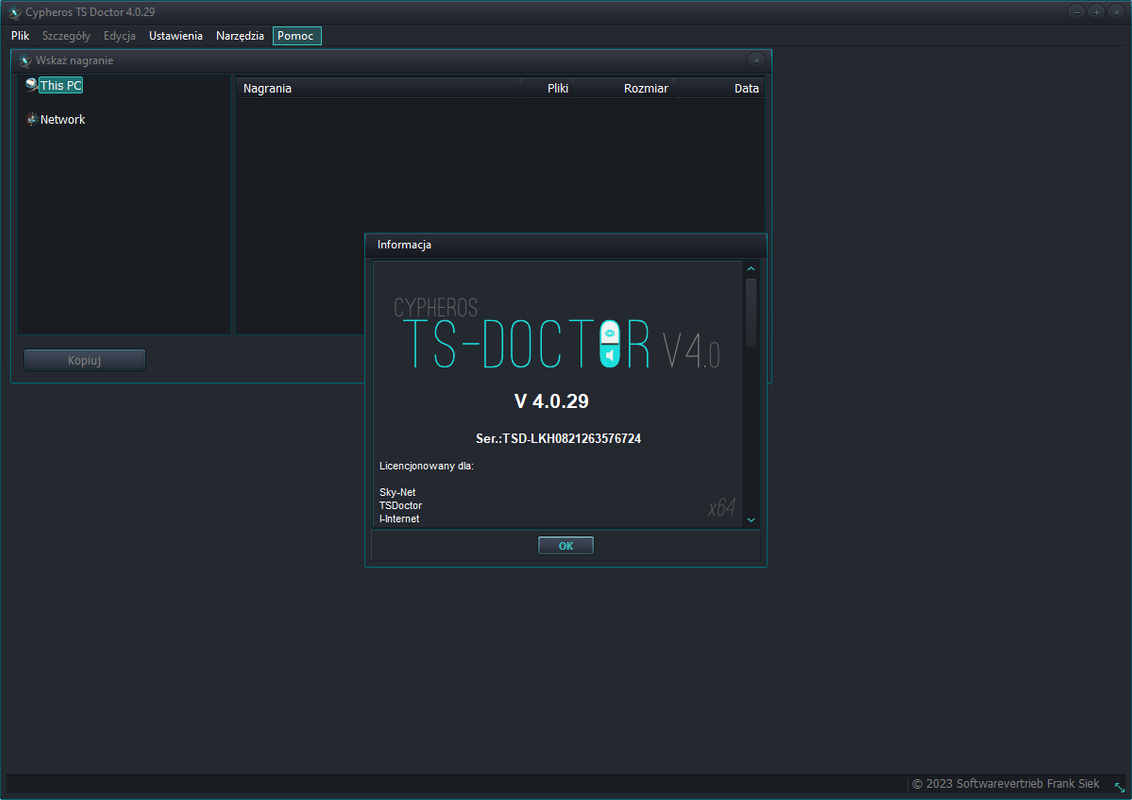
Task: Click the TSDoctor licensee line
Action: [x=401, y=505]
